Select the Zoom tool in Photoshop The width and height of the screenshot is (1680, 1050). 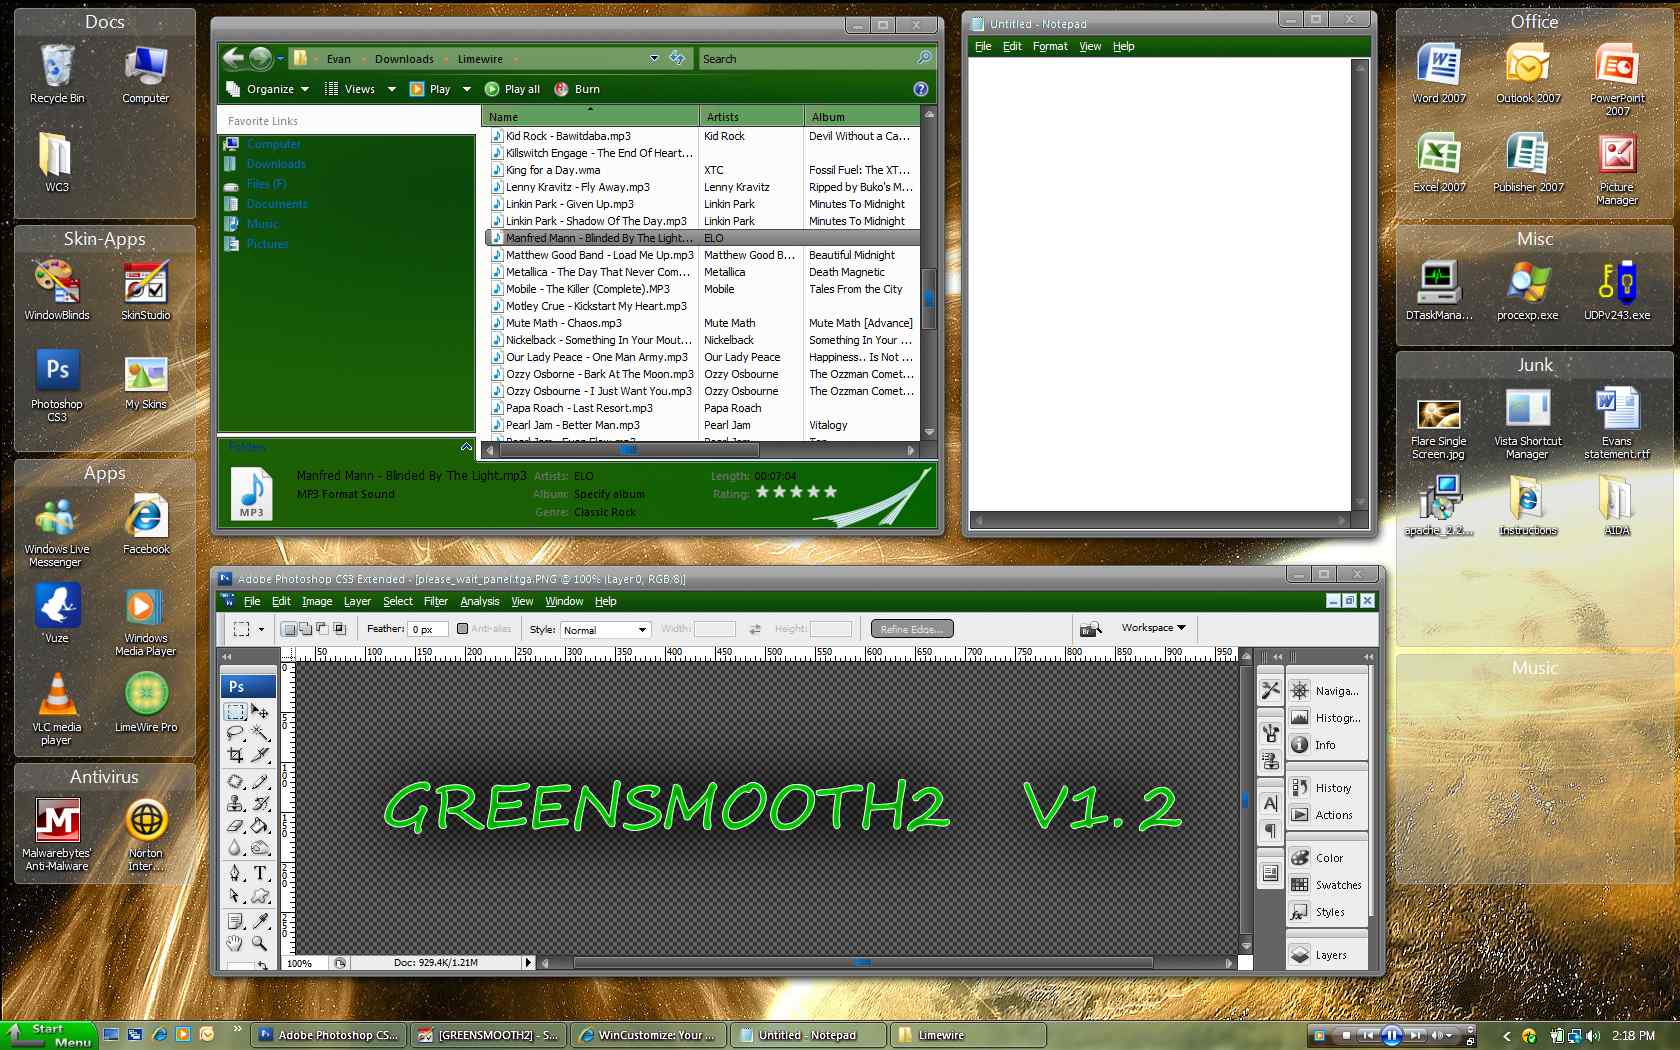(x=260, y=943)
